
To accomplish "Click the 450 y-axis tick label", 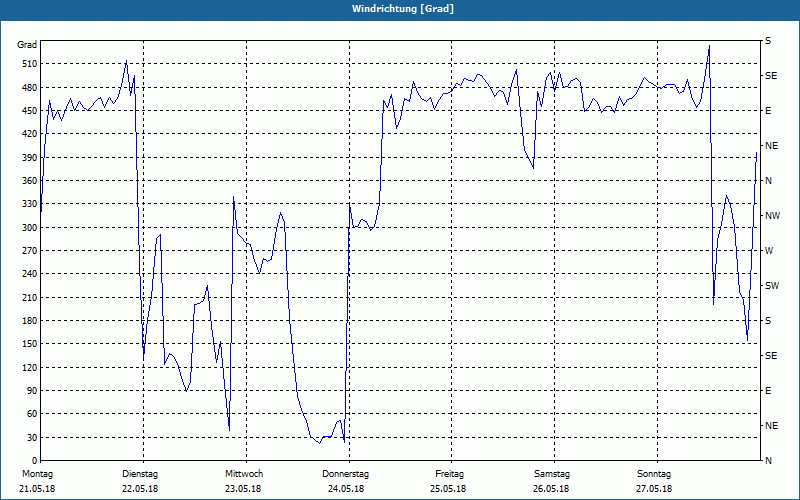I will click(x=30, y=111).
